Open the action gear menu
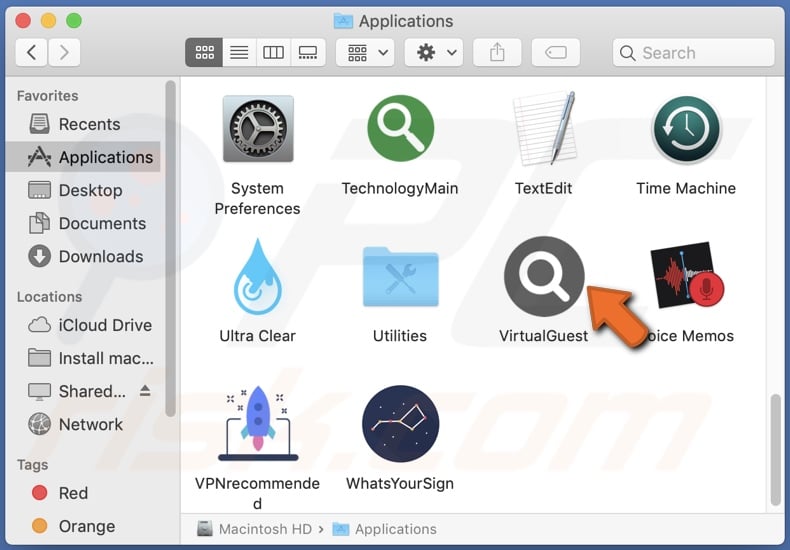Image resolution: width=790 pixels, height=550 pixels. point(434,52)
